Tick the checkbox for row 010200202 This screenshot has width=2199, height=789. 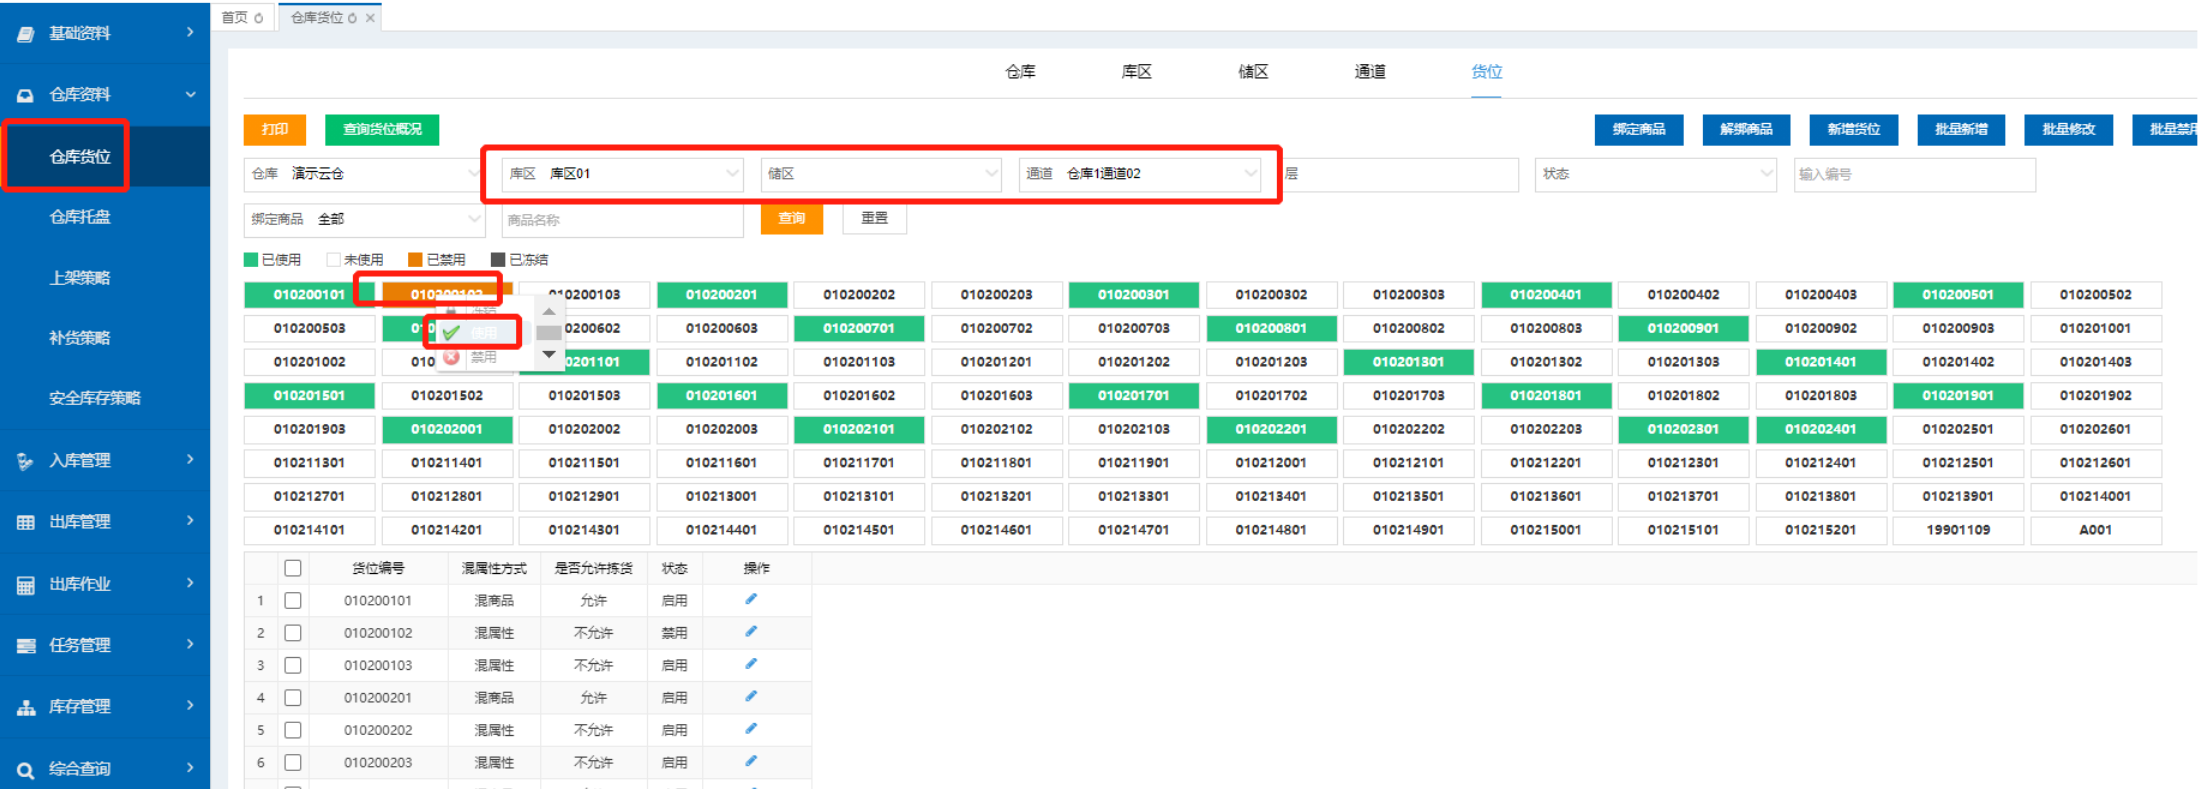293,730
